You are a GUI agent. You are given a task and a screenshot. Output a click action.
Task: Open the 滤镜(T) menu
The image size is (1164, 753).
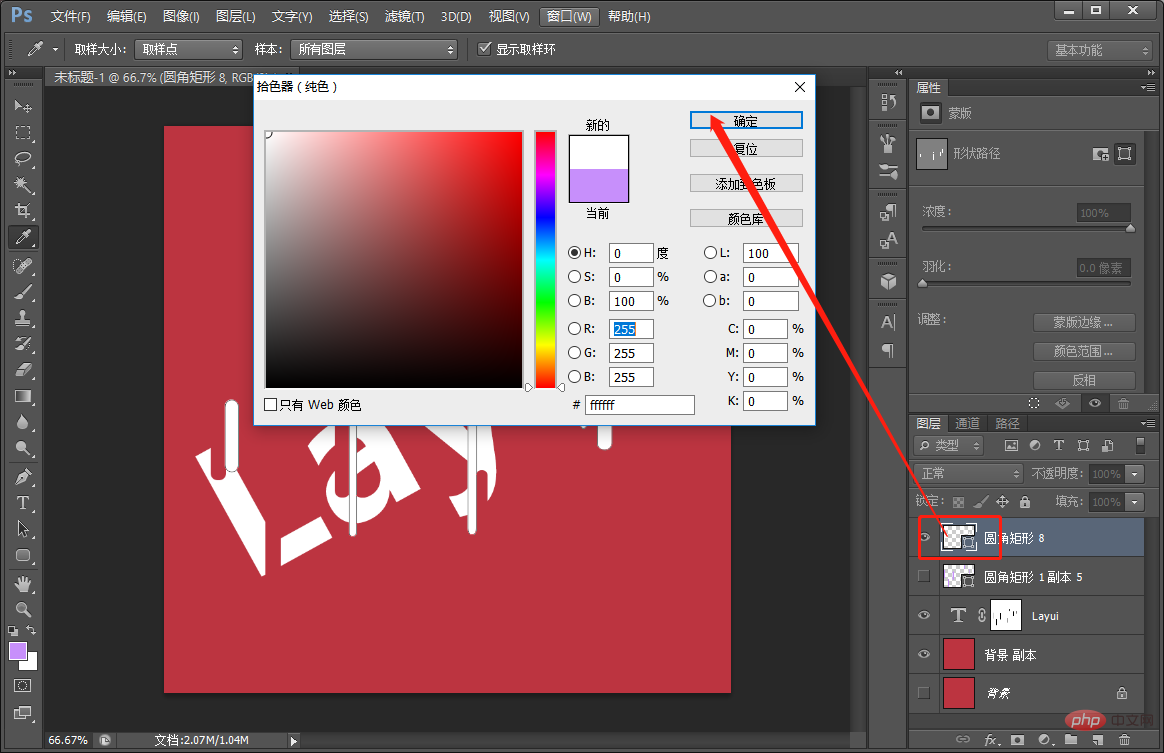pyautogui.click(x=405, y=16)
